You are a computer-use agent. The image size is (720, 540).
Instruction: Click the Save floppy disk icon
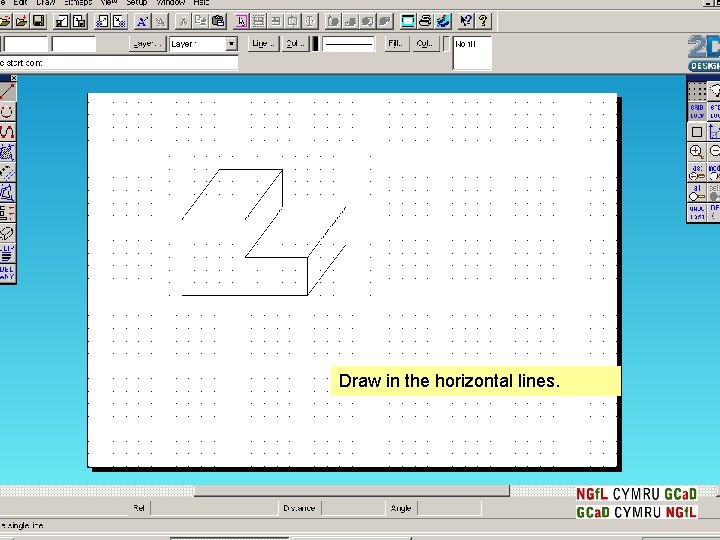tap(39, 21)
